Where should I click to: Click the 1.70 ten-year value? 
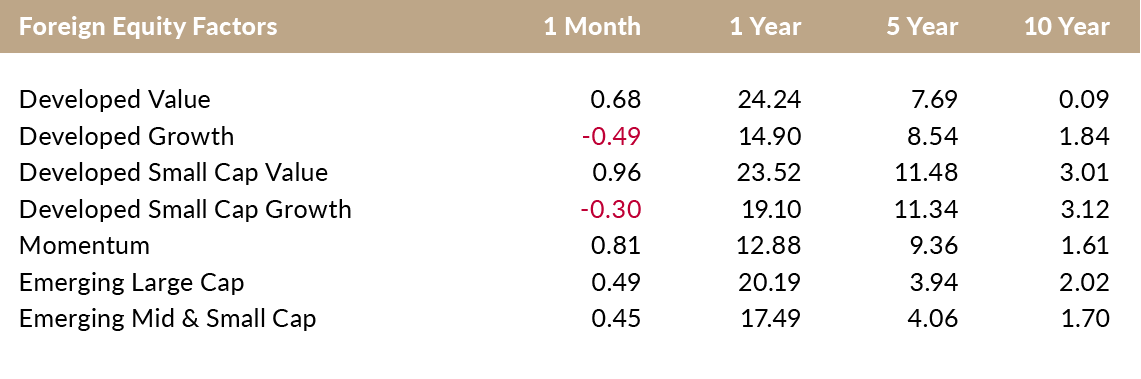tap(1085, 319)
